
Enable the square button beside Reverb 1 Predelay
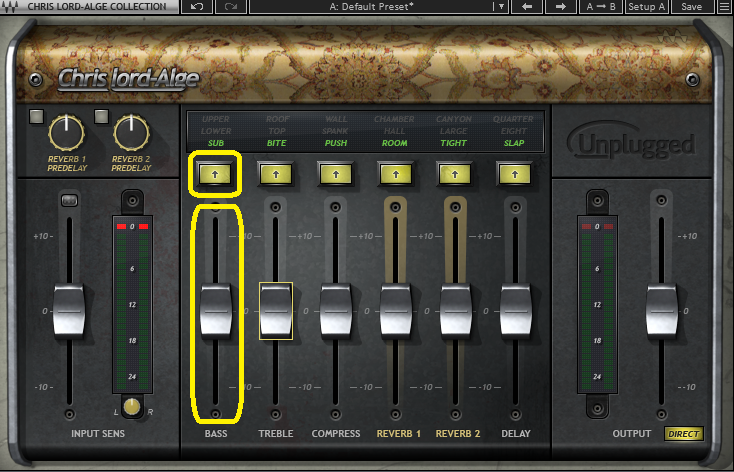coord(37,117)
